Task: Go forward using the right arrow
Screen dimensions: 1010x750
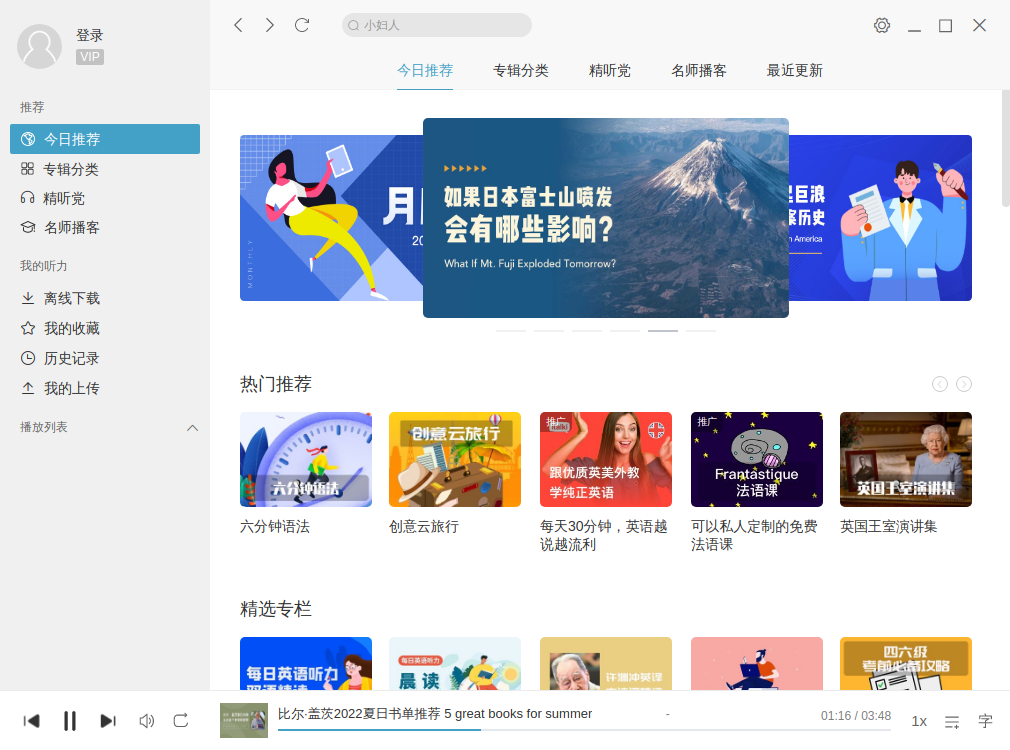Action: pyautogui.click(x=270, y=25)
